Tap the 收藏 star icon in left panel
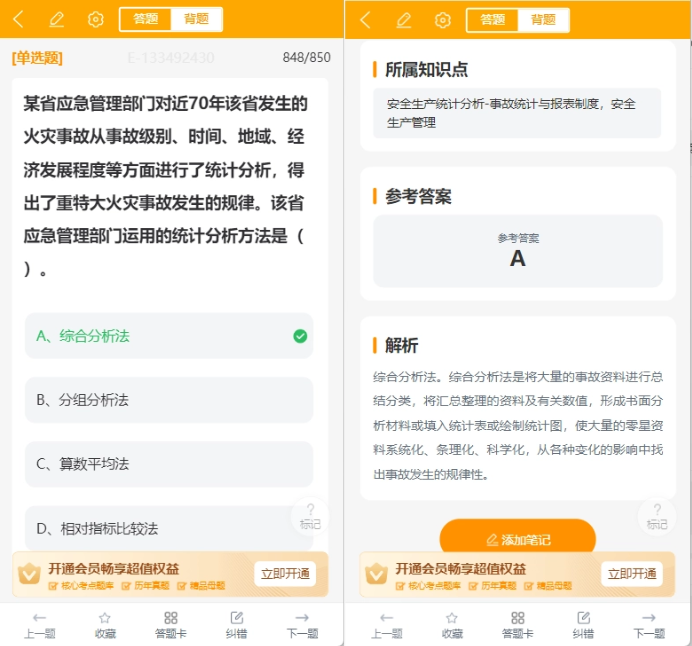Image resolution: width=692 pixels, height=646 pixels. [105, 625]
